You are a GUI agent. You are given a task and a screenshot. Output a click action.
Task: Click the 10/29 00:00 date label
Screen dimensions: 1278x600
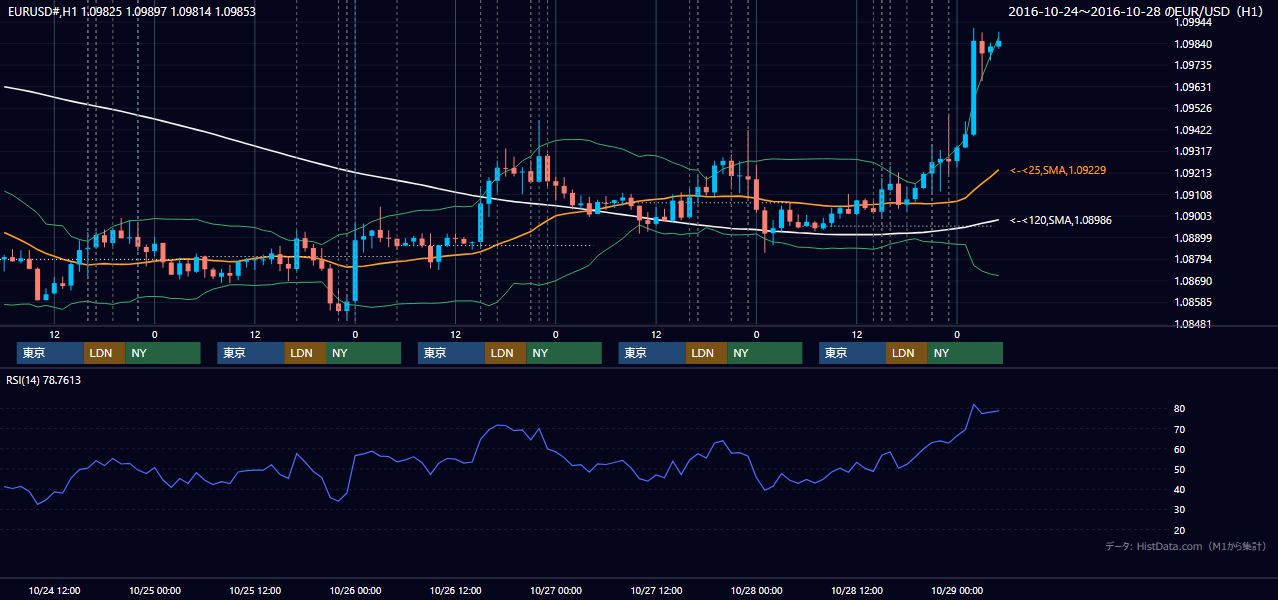click(957, 590)
